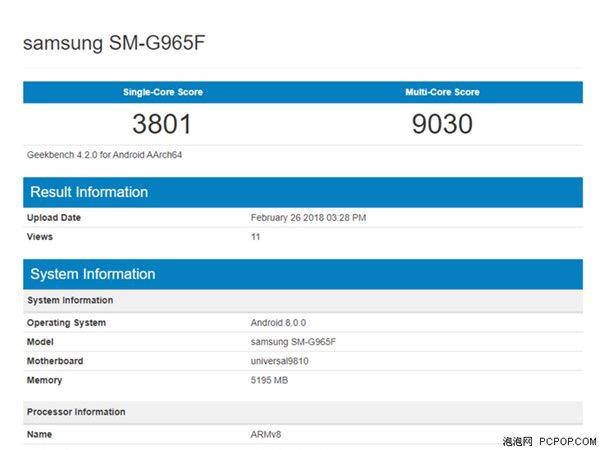Screen dimensions: 600x450
Task: Click the Result Information section header
Action: click(303, 192)
